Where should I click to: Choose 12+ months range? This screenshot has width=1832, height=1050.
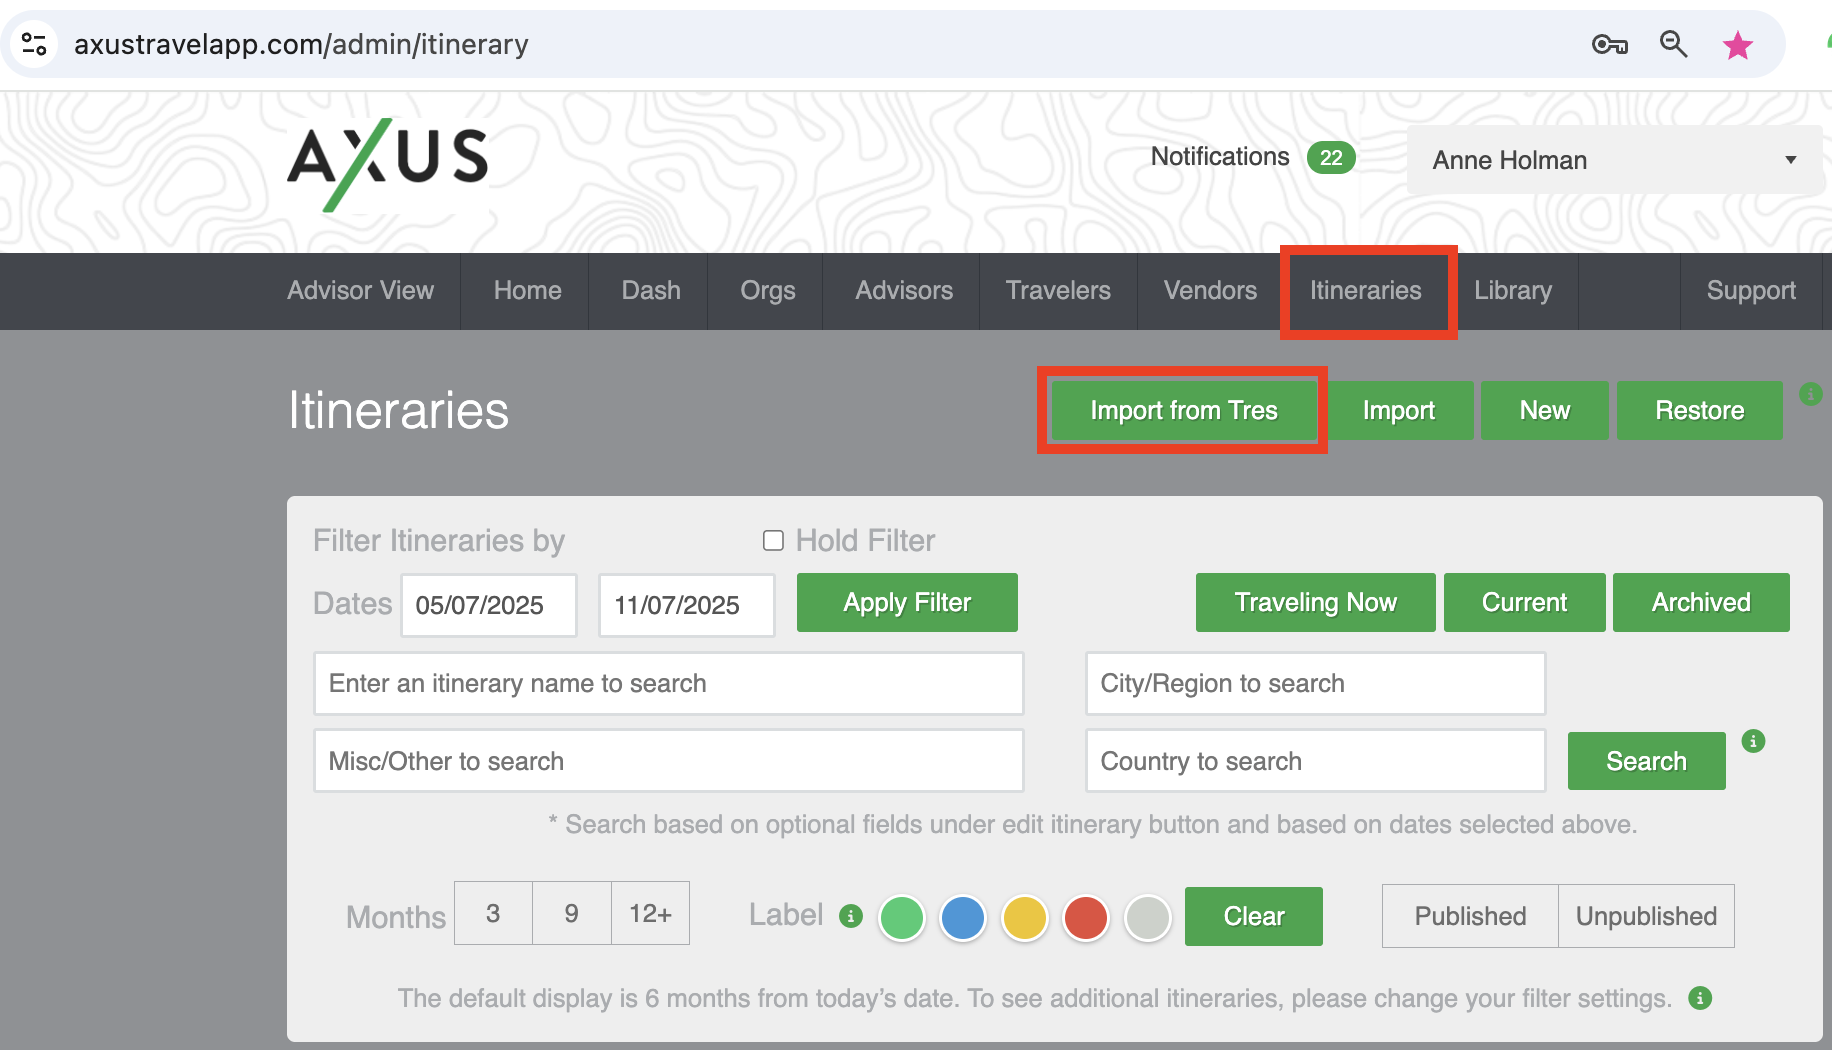pos(650,914)
